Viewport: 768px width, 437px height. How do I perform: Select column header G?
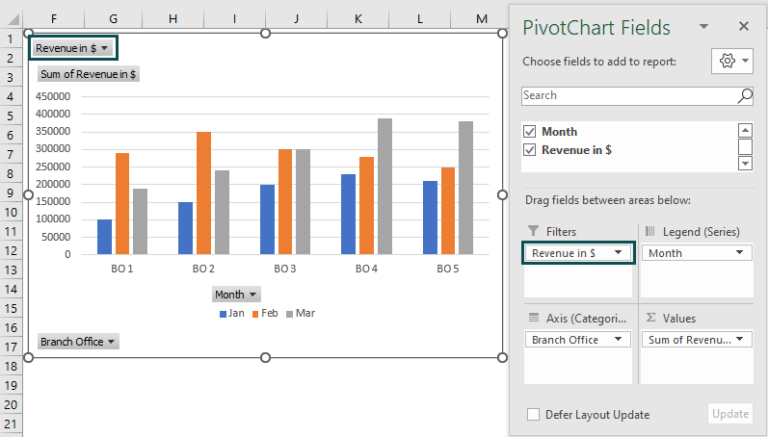click(x=113, y=19)
